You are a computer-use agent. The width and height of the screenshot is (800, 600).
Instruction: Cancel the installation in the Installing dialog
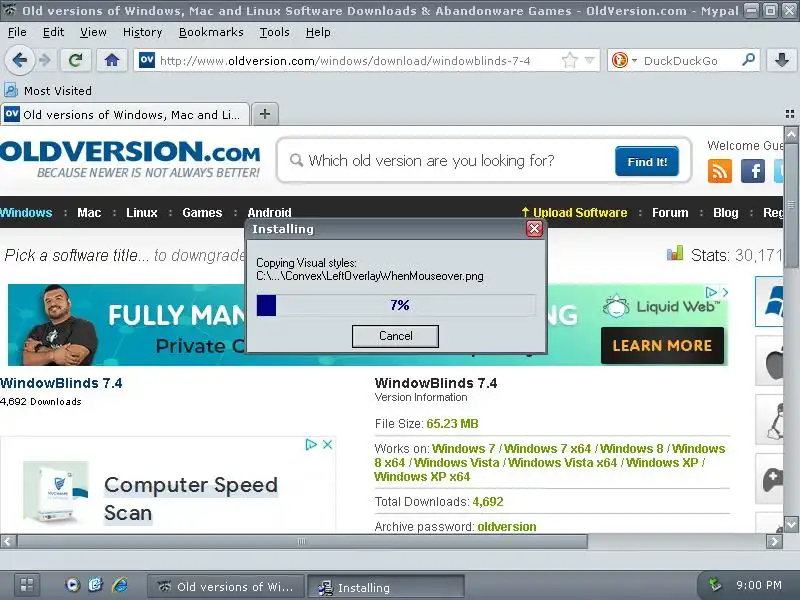[395, 336]
